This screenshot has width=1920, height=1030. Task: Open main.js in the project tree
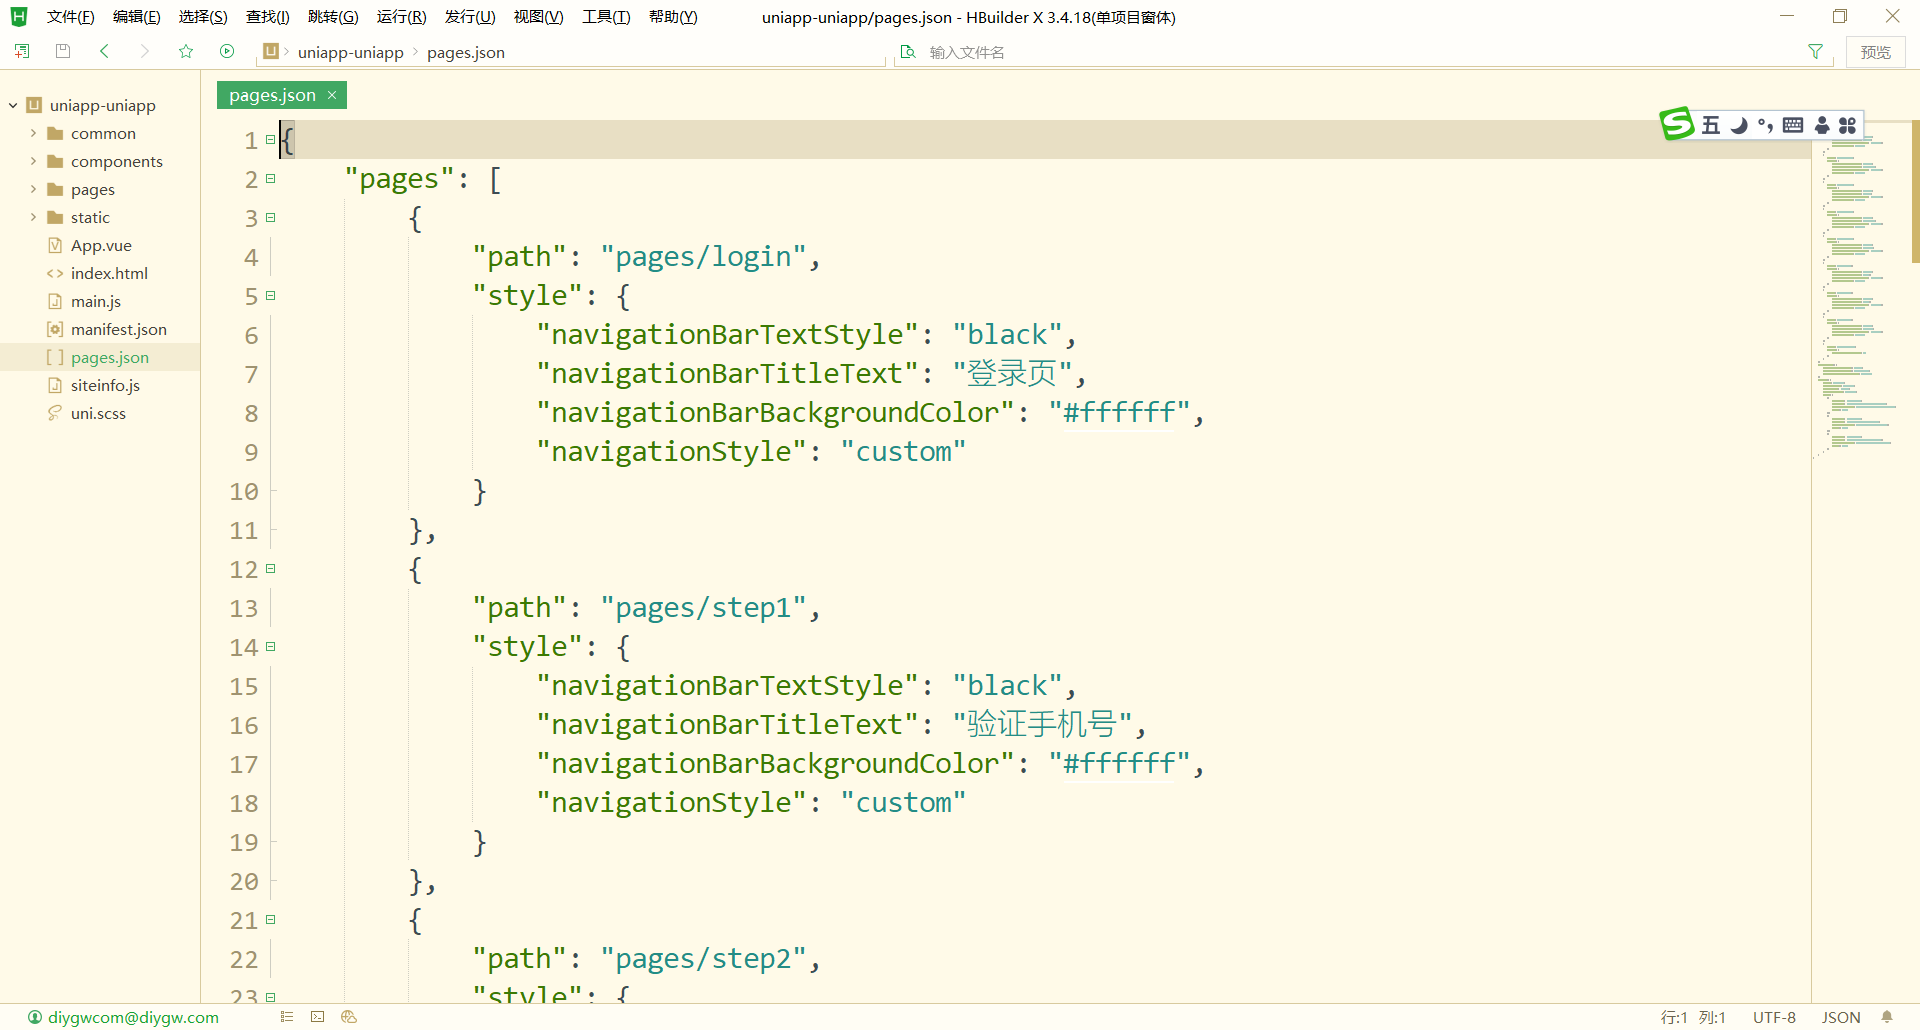pos(96,301)
